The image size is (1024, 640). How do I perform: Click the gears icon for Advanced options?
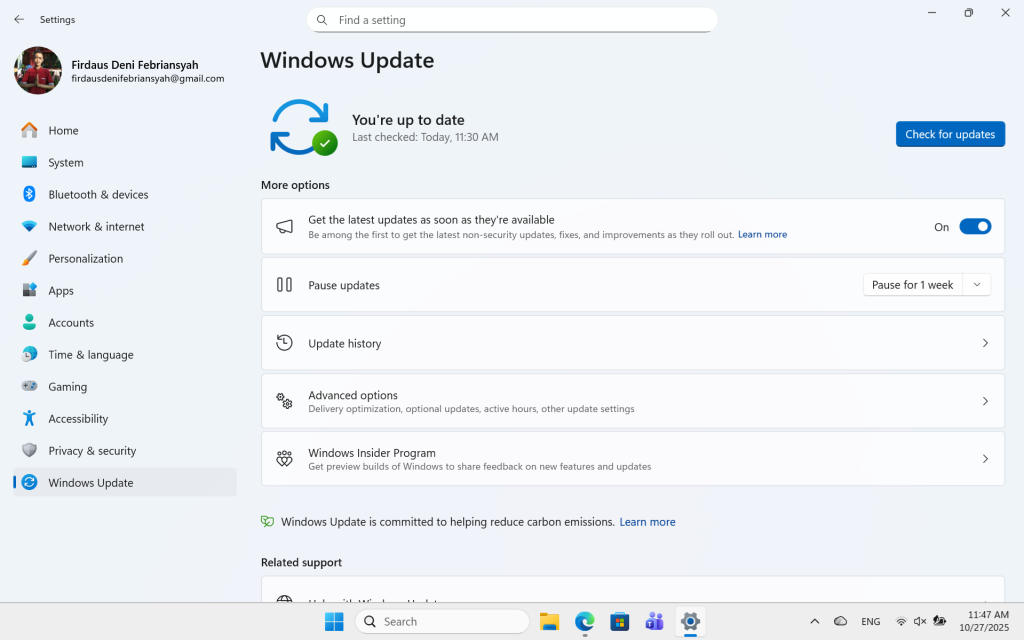pyautogui.click(x=284, y=401)
